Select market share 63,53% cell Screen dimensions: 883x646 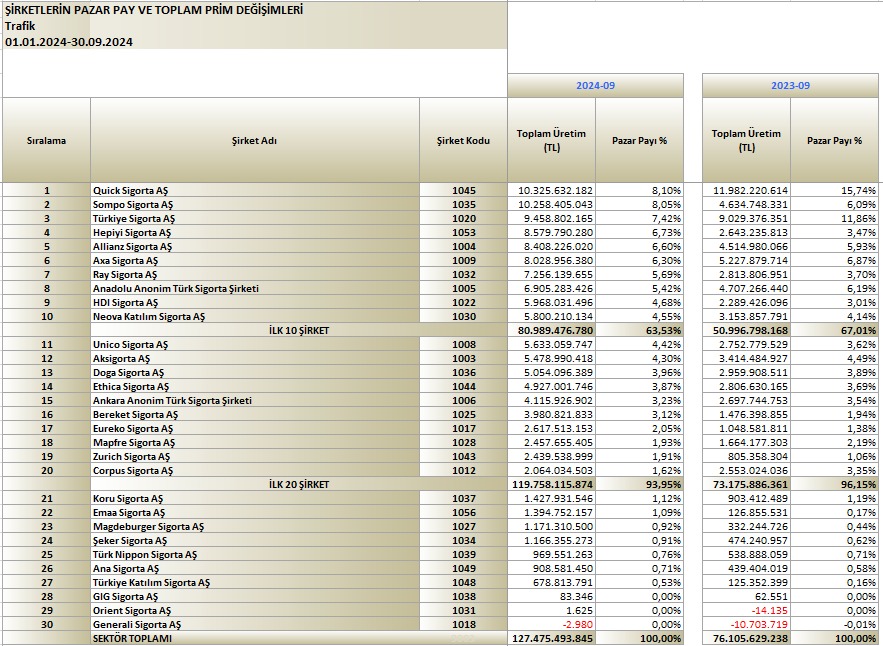coord(640,331)
